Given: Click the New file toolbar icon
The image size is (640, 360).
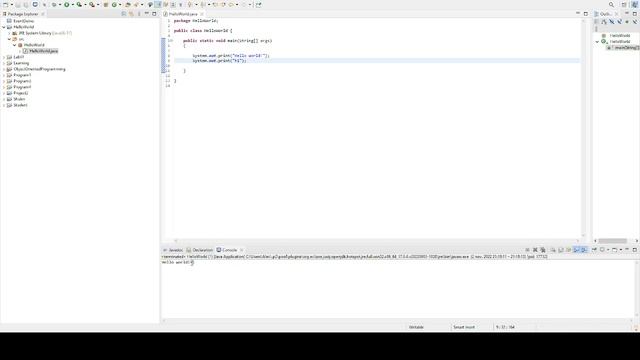Looking at the screenshot, I should pyautogui.click(x=6, y=4).
